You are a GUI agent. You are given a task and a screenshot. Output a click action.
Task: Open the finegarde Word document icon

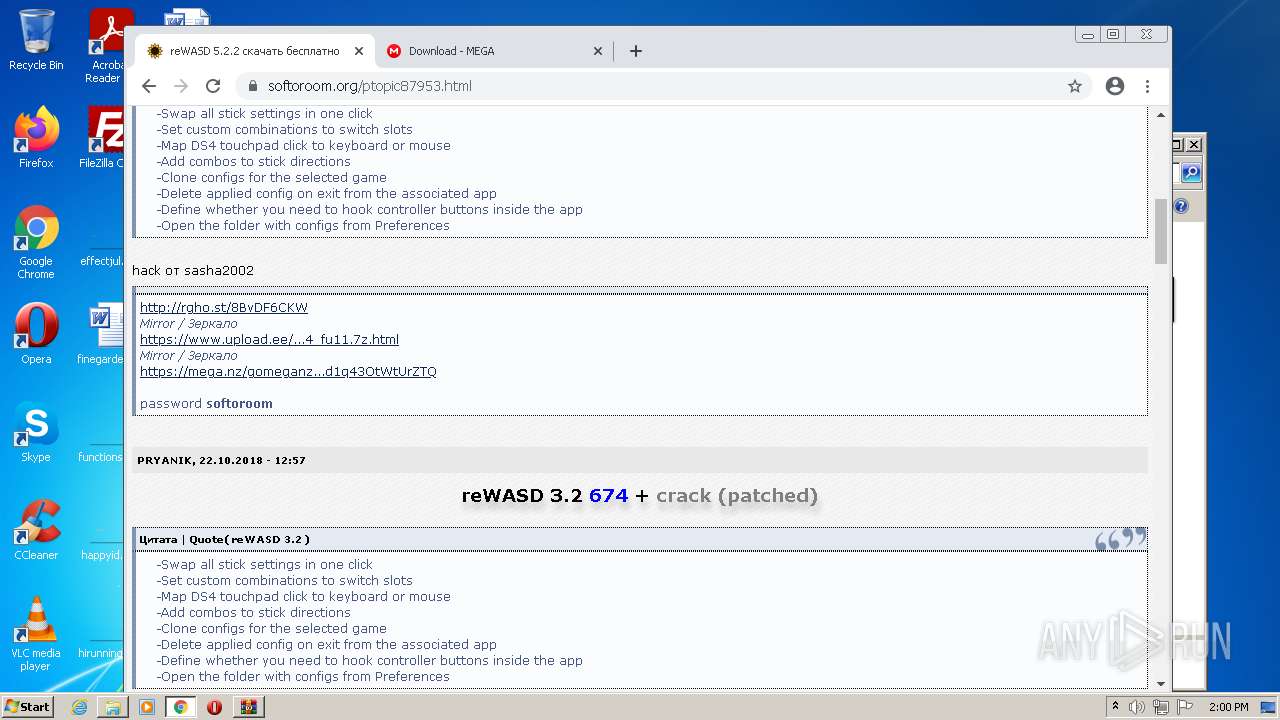point(101,333)
